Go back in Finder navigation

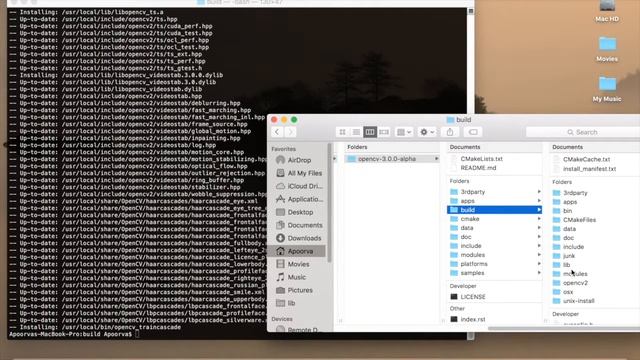[277, 132]
